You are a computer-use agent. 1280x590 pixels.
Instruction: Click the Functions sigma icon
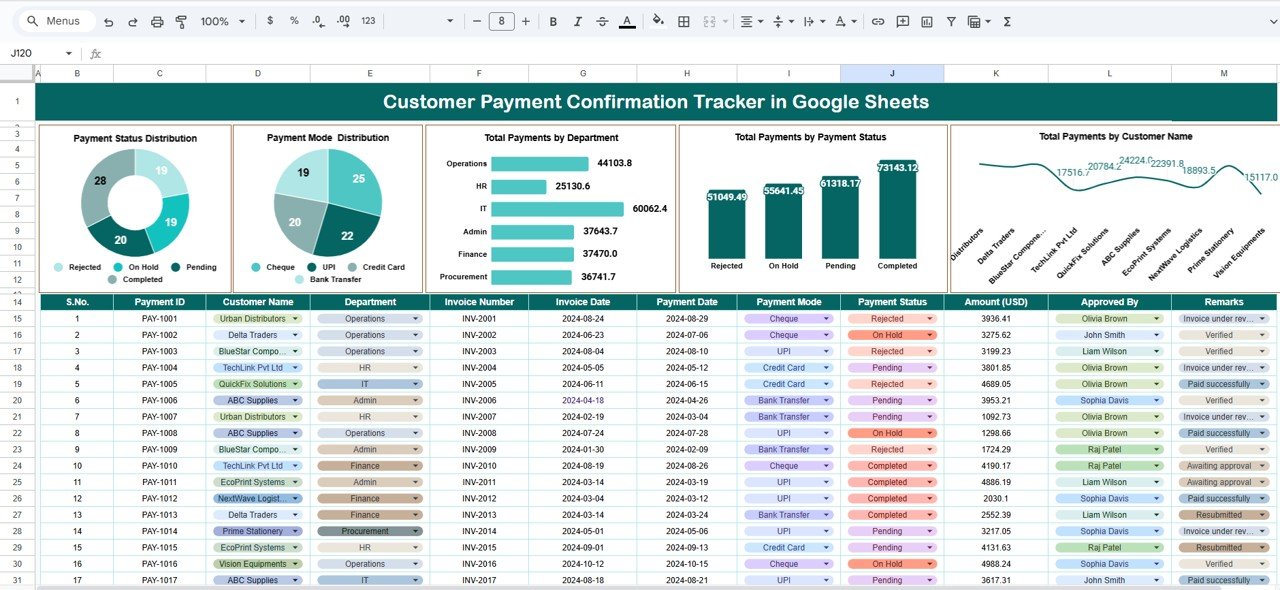[x=1007, y=20]
